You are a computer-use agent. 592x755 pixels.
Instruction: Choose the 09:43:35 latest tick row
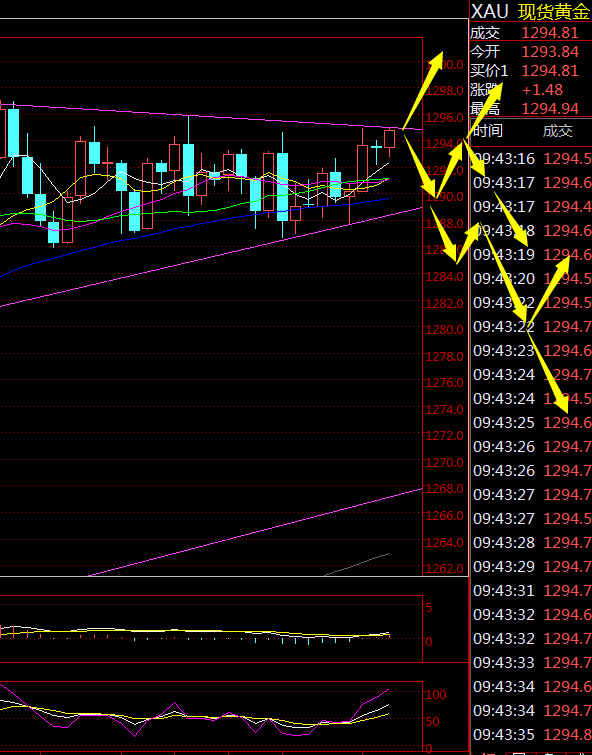coord(532,734)
